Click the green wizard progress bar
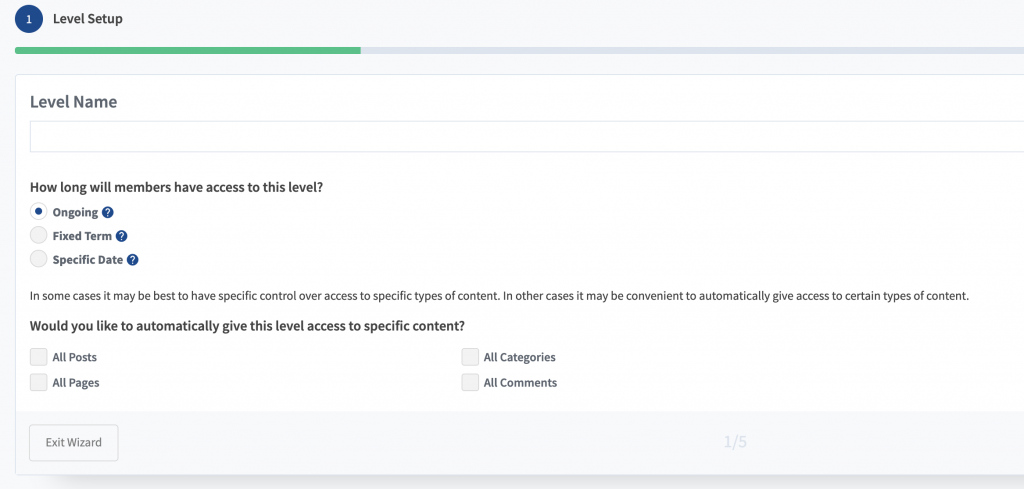The image size is (1024, 489). (188, 50)
